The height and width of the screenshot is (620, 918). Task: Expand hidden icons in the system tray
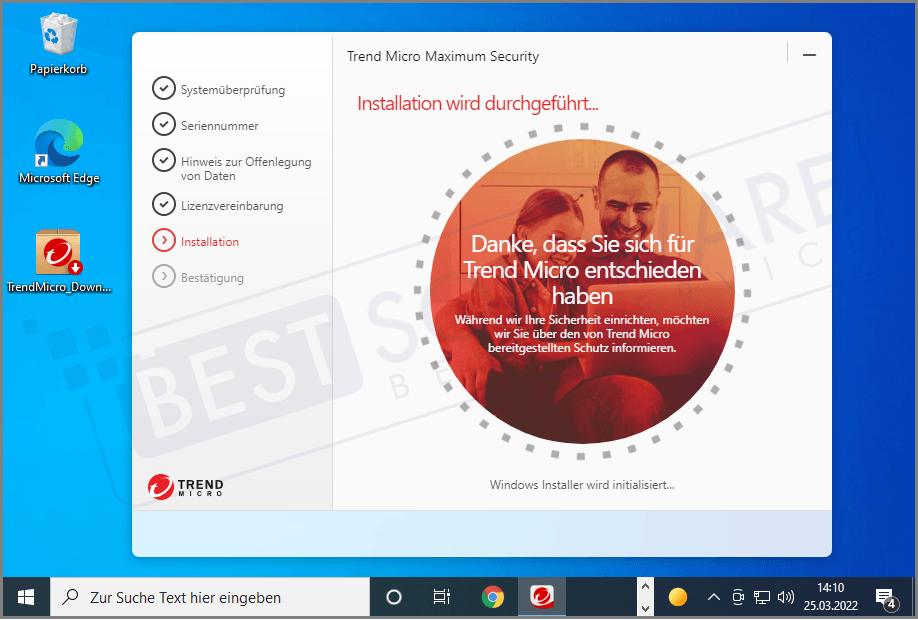coord(713,597)
